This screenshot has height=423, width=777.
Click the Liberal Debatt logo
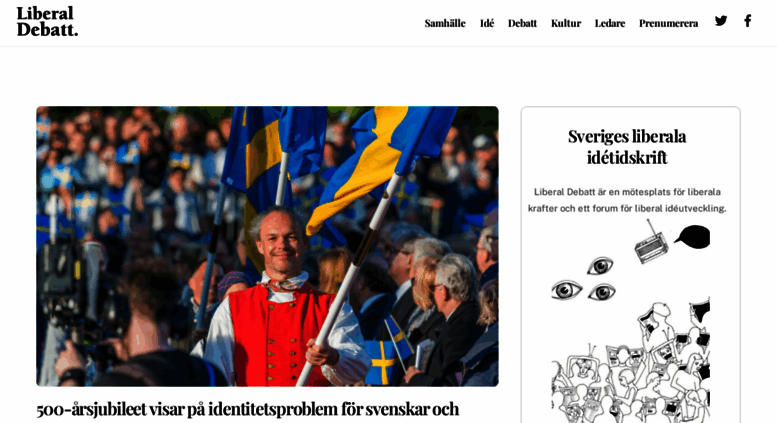[47, 22]
